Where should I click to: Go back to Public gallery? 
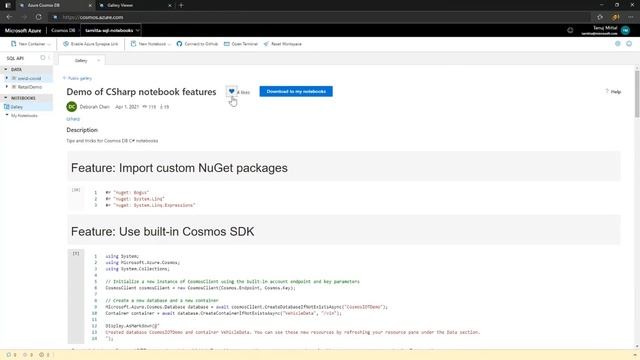pos(78,78)
